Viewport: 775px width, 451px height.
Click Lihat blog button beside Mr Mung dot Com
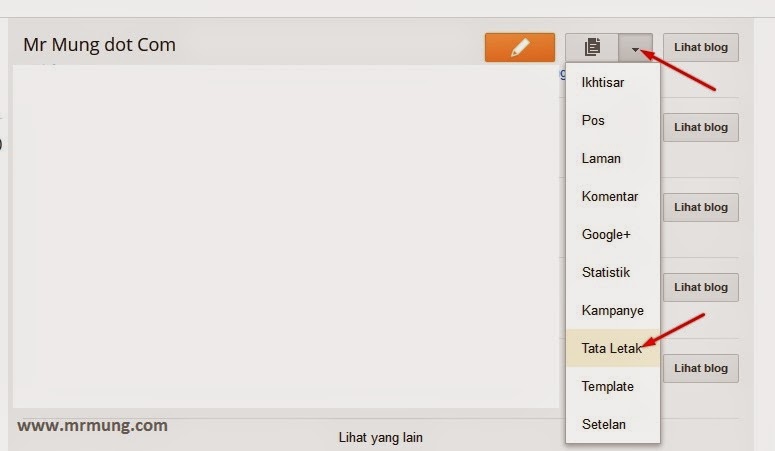(x=700, y=47)
